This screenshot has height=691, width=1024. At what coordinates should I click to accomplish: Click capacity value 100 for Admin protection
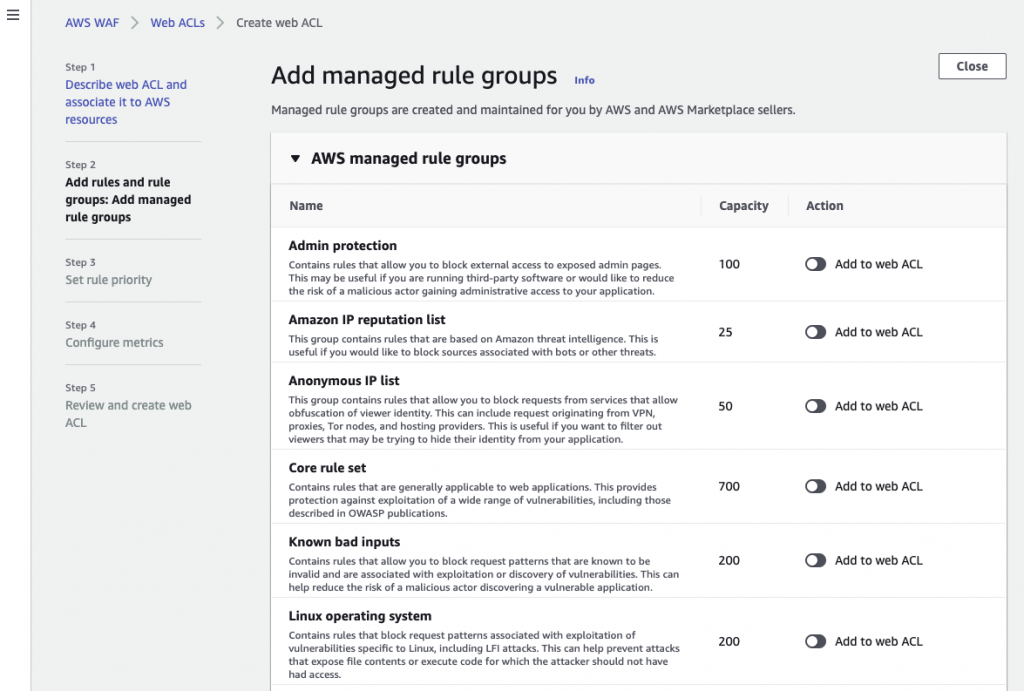coord(729,264)
